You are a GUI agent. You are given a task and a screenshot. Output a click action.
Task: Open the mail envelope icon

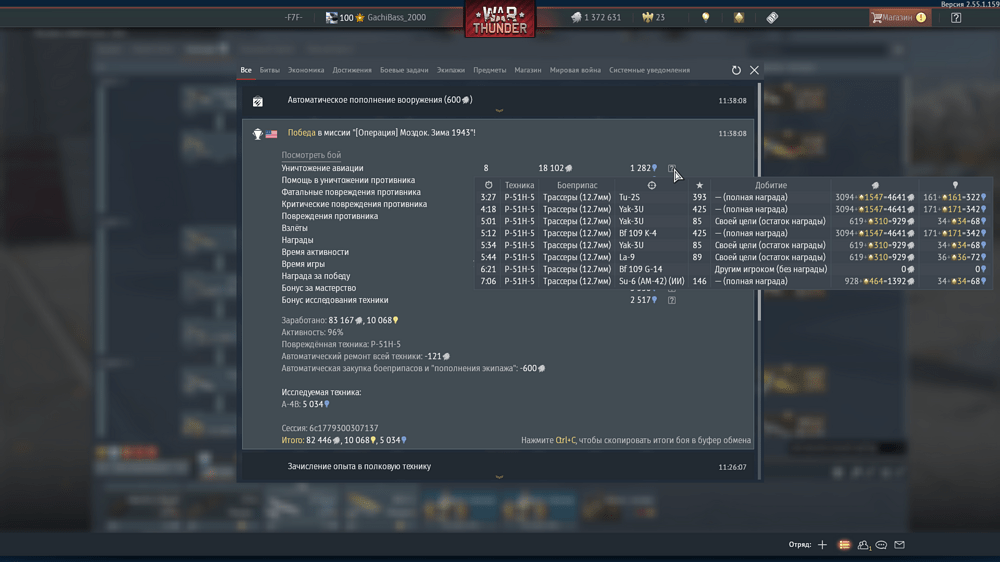point(899,545)
